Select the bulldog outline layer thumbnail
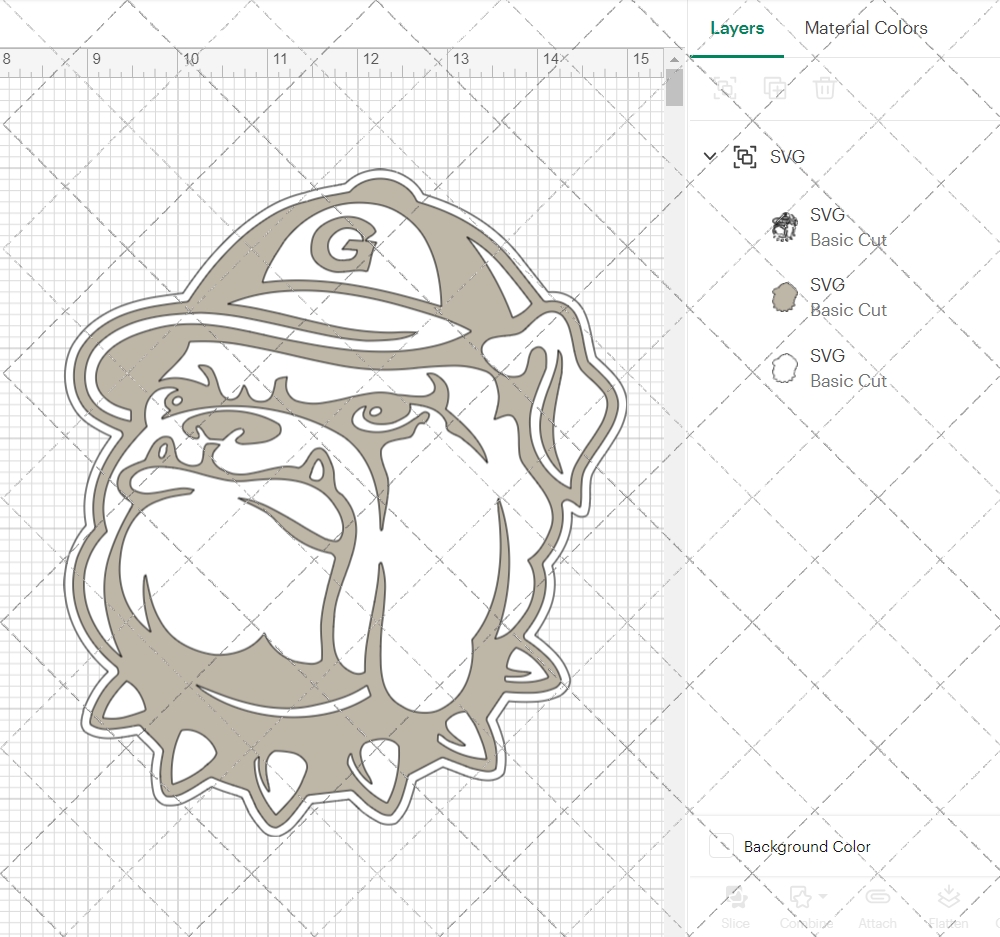This screenshot has height=937, width=1000. coord(784,227)
